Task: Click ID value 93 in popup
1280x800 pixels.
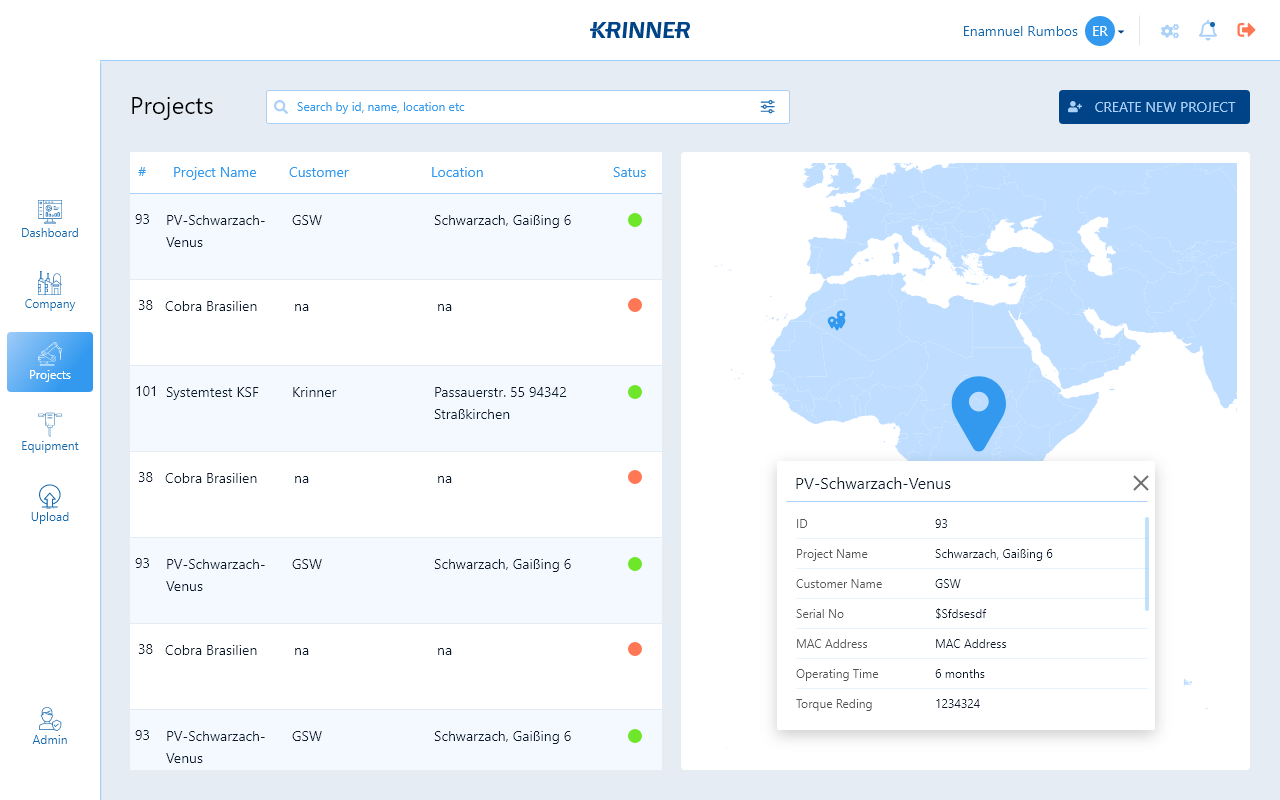Action: click(941, 524)
